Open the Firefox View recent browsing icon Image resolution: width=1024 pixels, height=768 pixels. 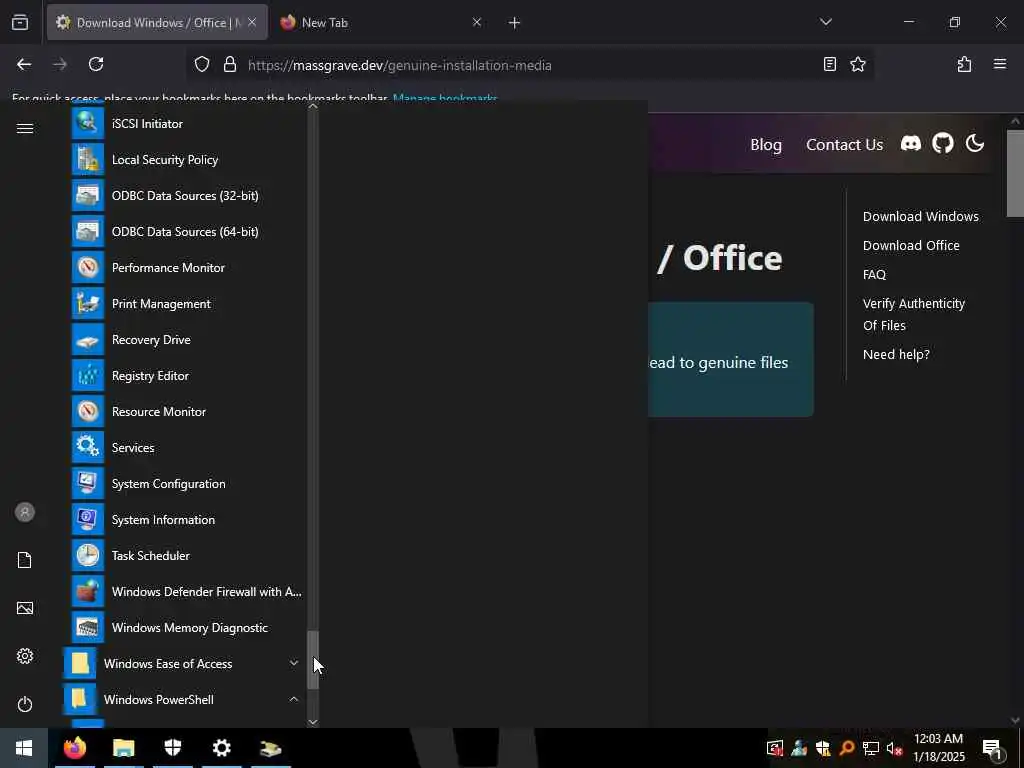(x=20, y=22)
